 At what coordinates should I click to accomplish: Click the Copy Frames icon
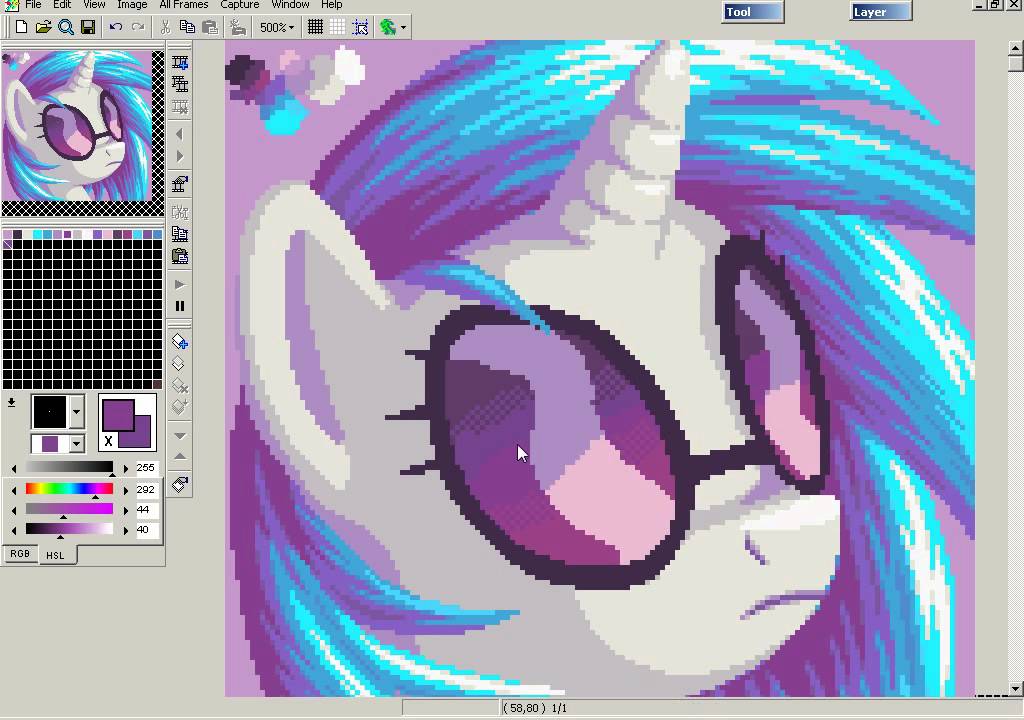pos(180,234)
